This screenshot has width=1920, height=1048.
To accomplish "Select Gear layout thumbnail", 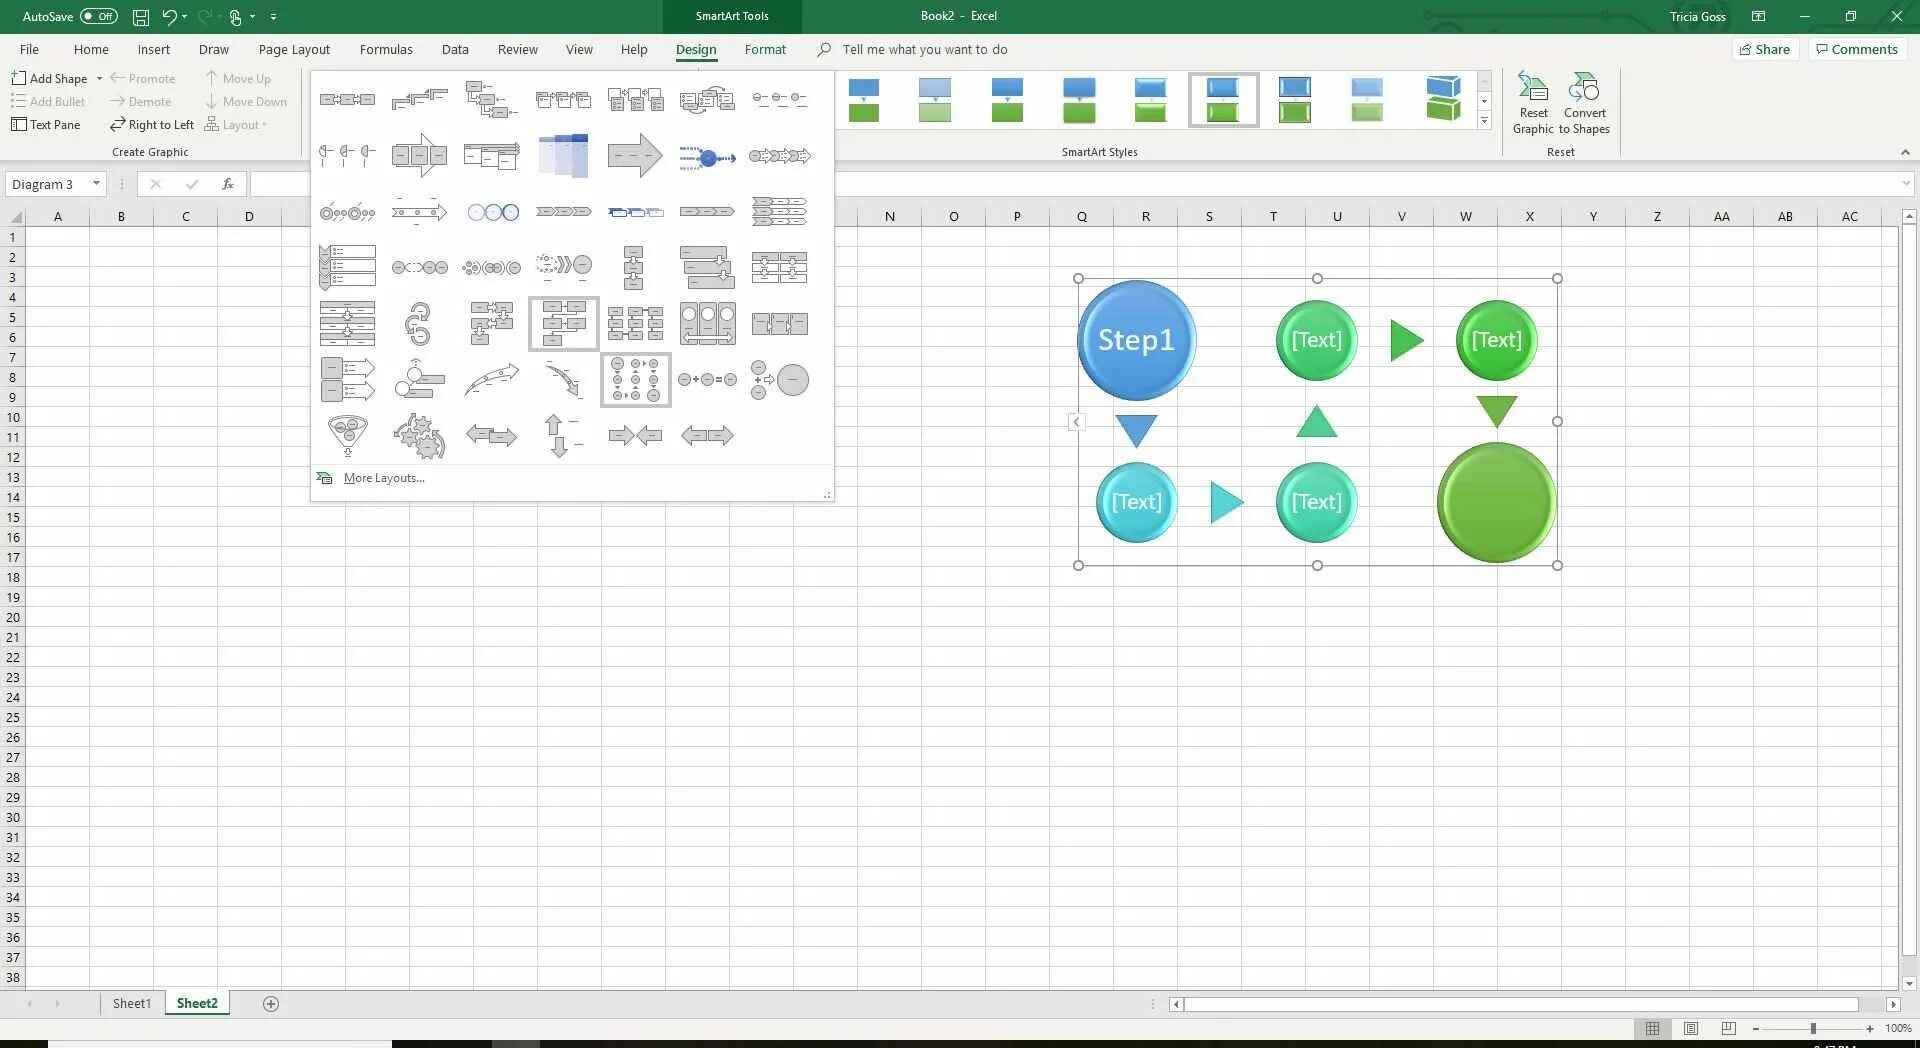I will 419,436.
